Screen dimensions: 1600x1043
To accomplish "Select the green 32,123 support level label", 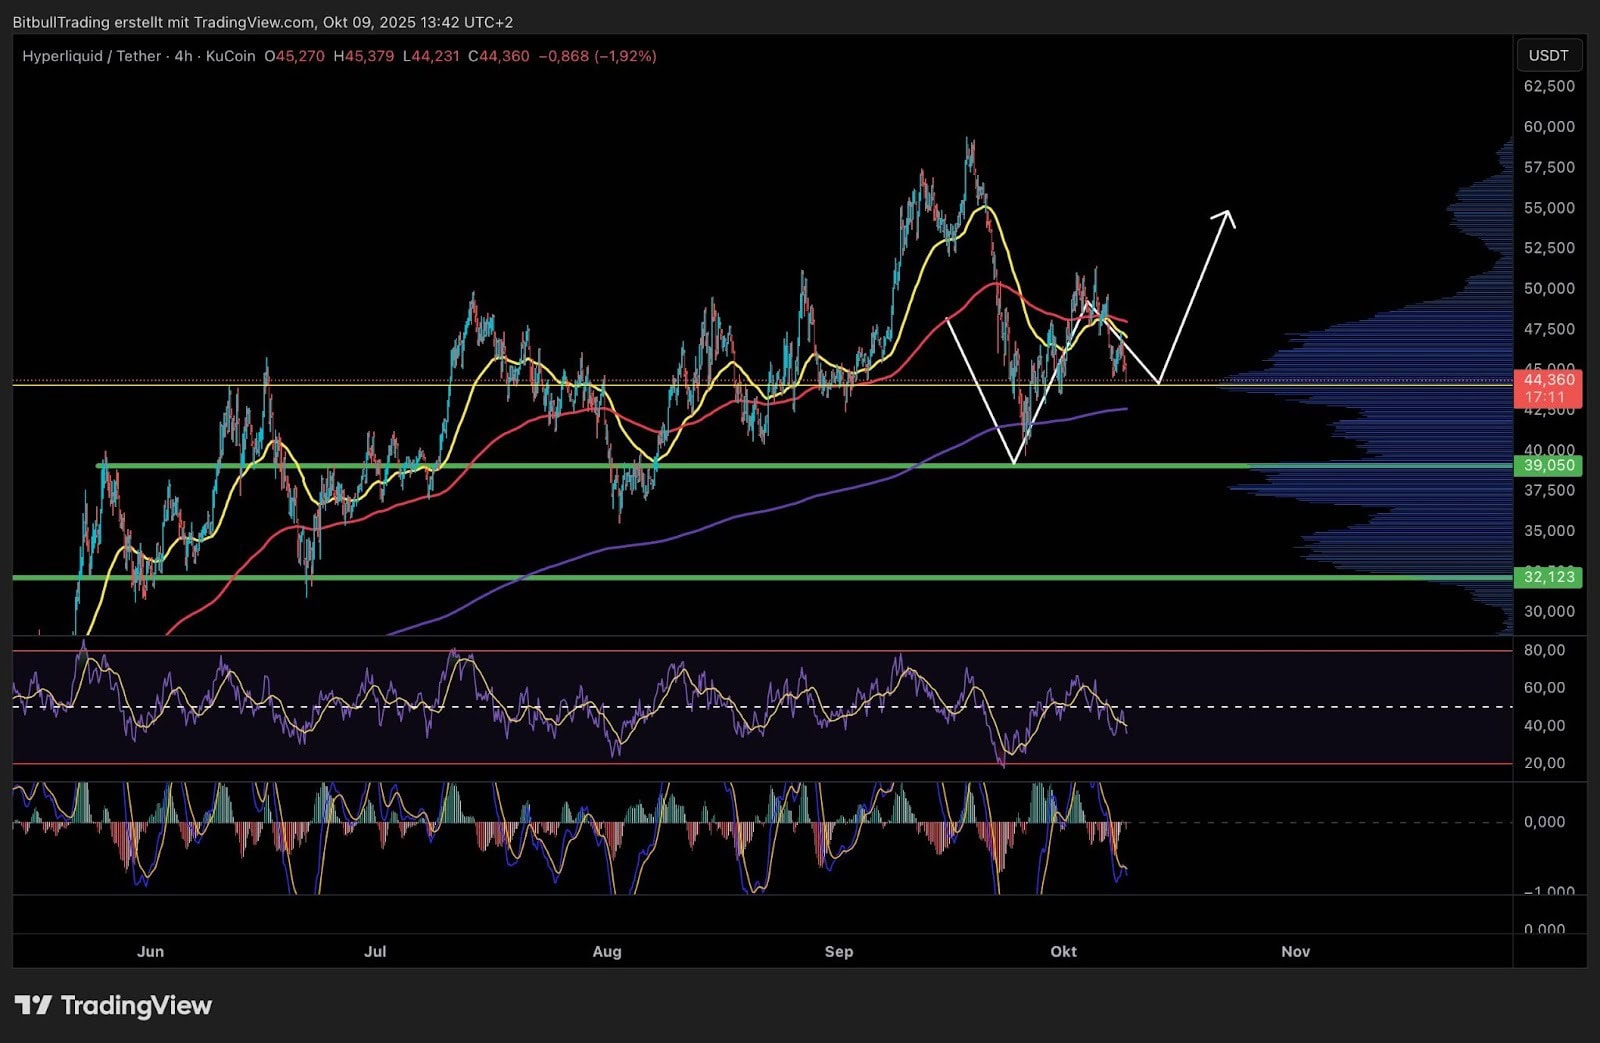I will pyautogui.click(x=1548, y=577).
